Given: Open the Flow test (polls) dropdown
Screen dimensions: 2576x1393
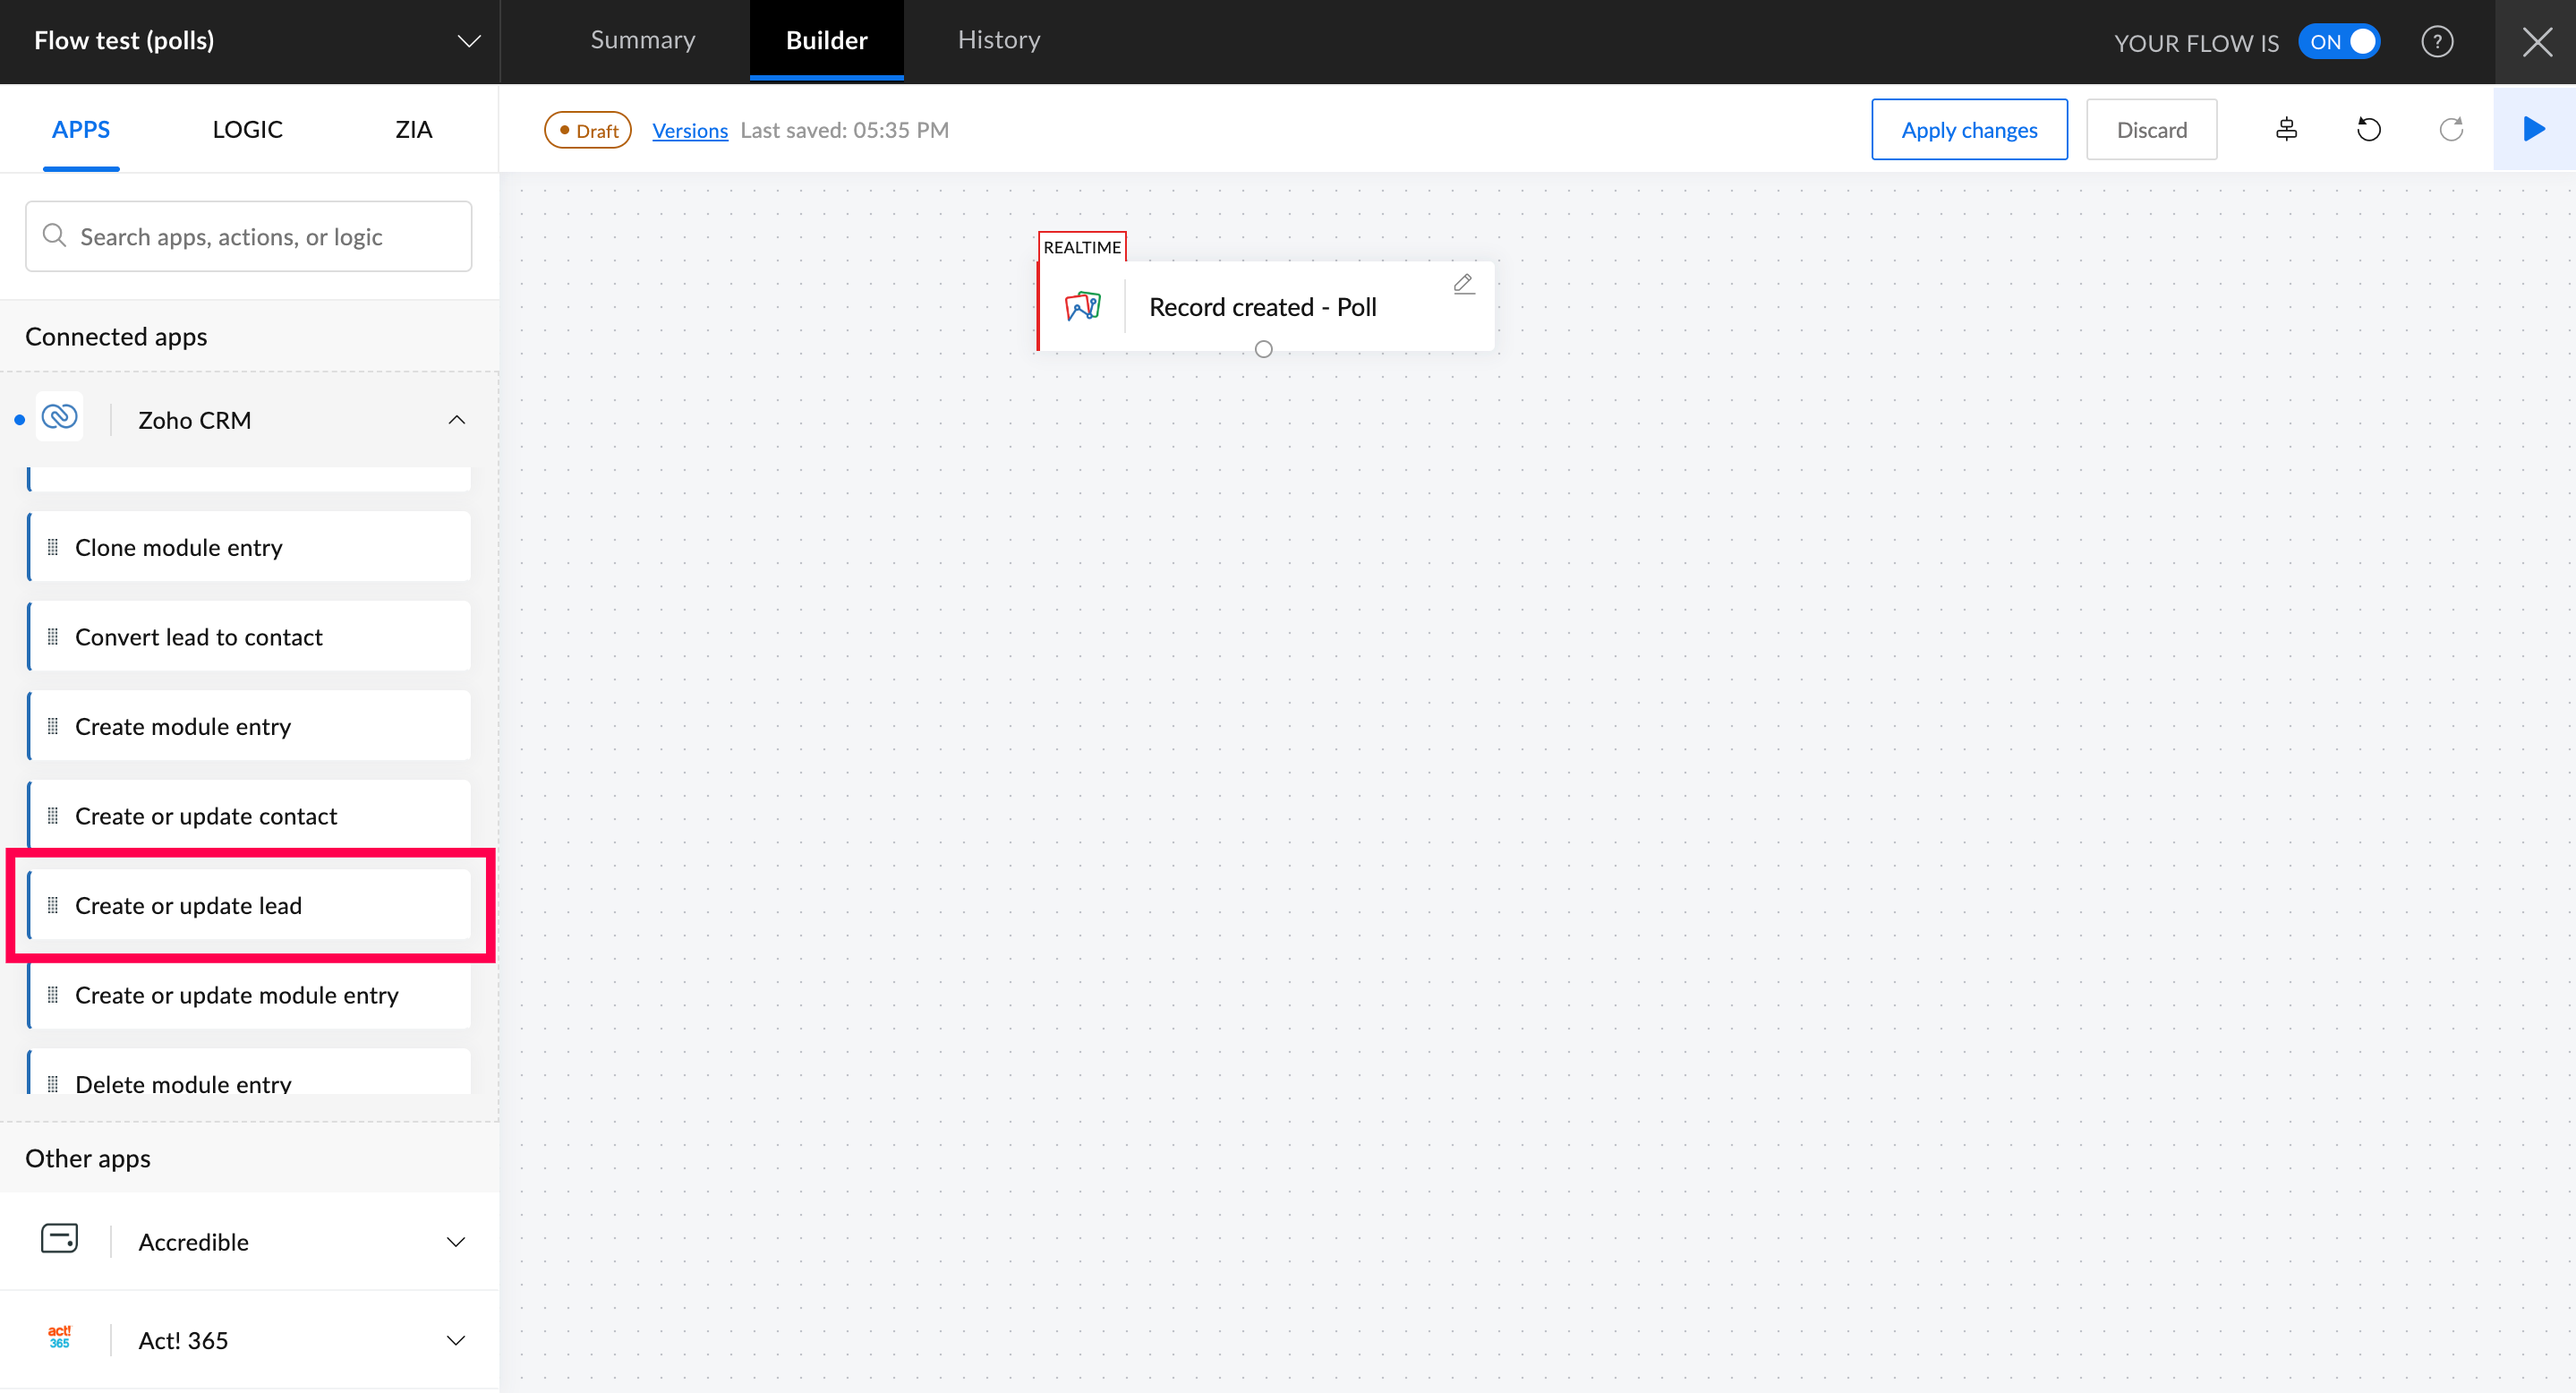Looking at the screenshot, I should pos(469,41).
